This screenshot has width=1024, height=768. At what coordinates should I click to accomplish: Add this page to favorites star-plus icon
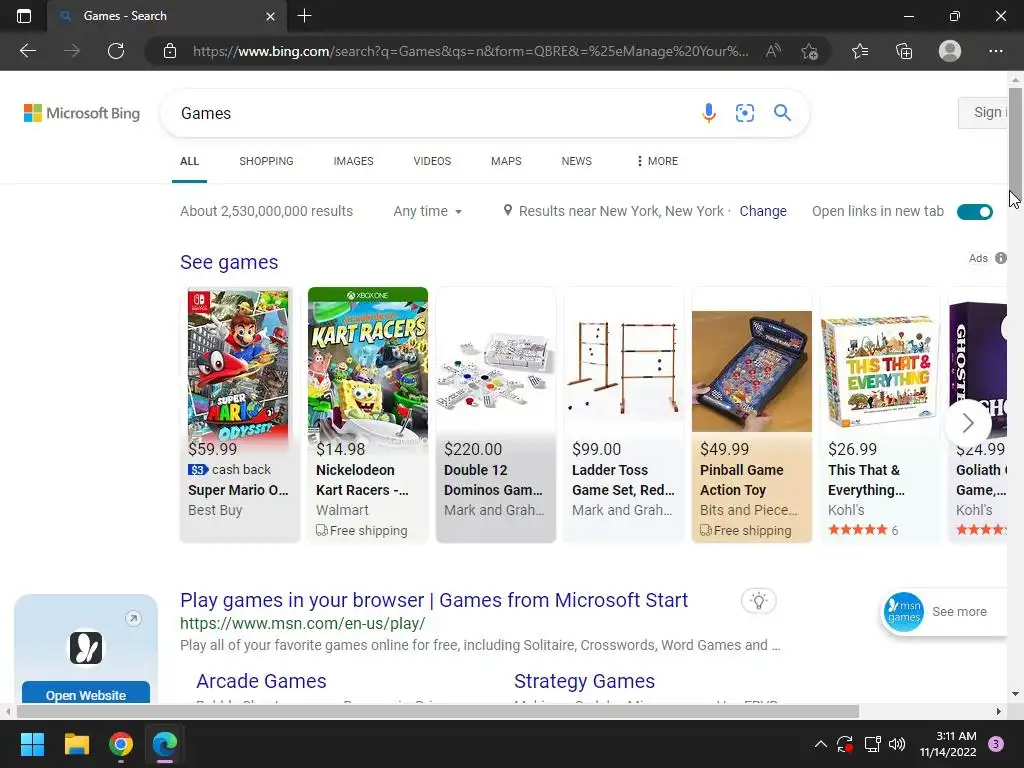pos(810,51)
